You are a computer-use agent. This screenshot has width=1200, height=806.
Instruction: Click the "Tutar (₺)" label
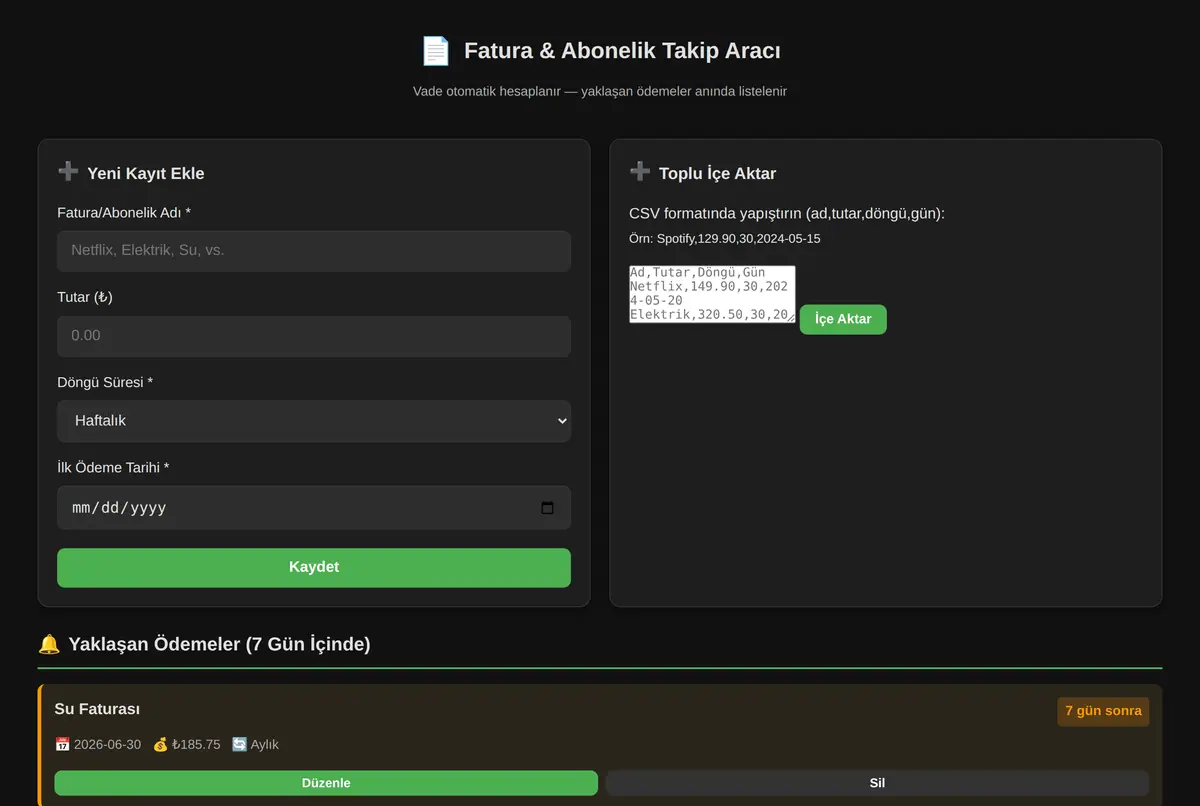point(85,297)
